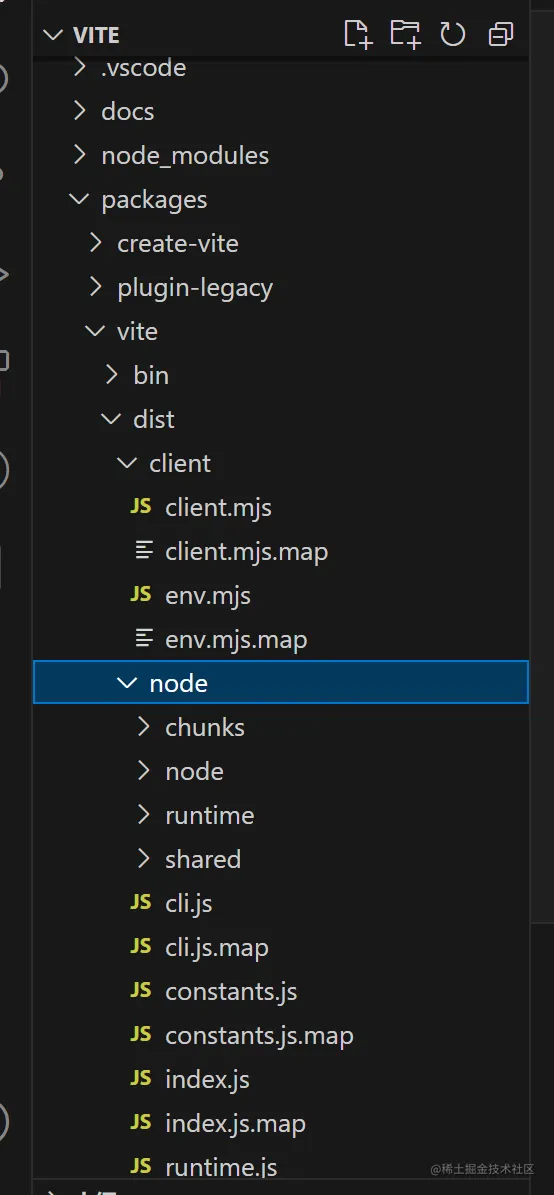Click the New Folder icon in explorer header
This screenshot has width=554, height=1195.
(x=405, y=34)
